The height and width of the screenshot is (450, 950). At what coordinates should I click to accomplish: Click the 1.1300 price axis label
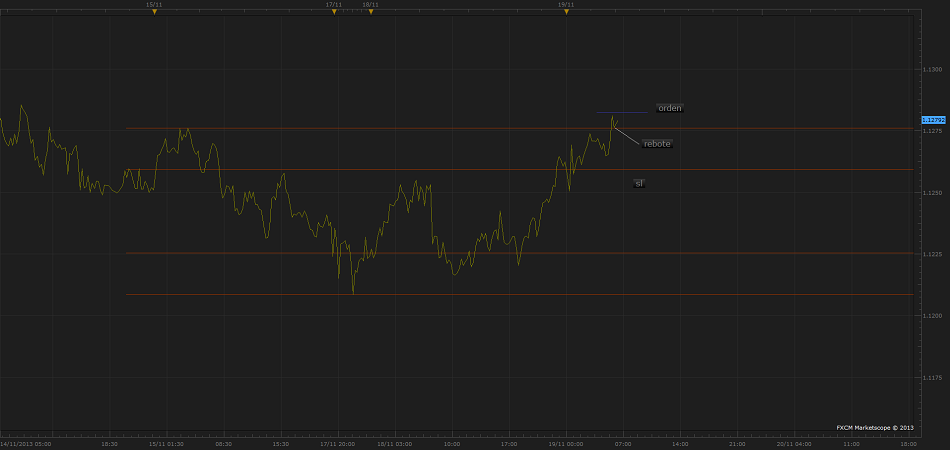932,69
